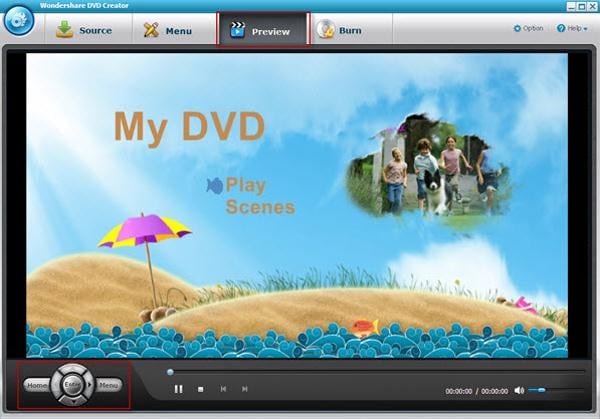
Task: Open the Option settings gear
Action: point(528,28)
